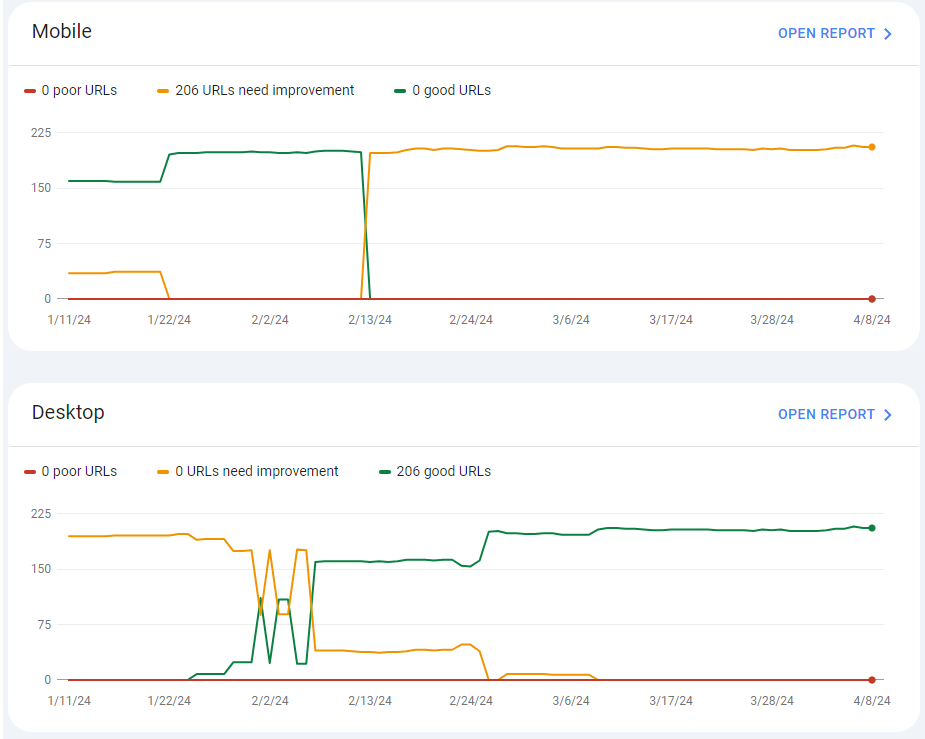Screen dimensions: 925x739
Task: Click the red poor URLs marker in Desktop legend
Action: click(30, 472)
